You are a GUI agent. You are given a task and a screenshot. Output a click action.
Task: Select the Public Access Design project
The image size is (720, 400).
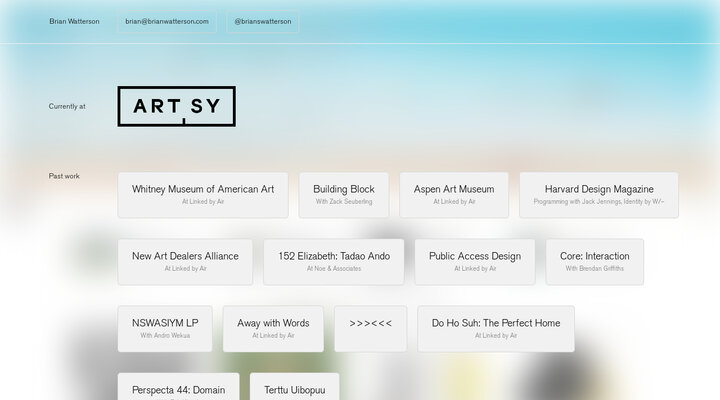(x=475, y=261)
